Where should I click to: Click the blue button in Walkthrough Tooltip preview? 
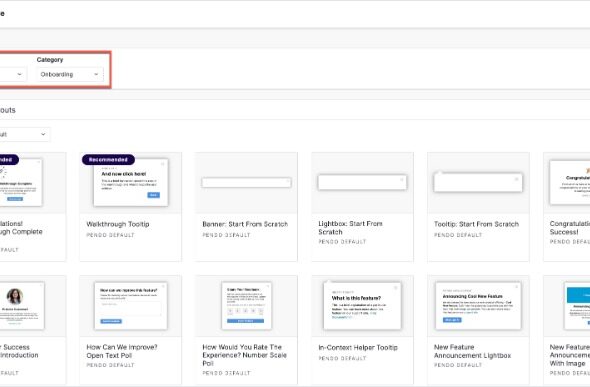pos(154,195)
